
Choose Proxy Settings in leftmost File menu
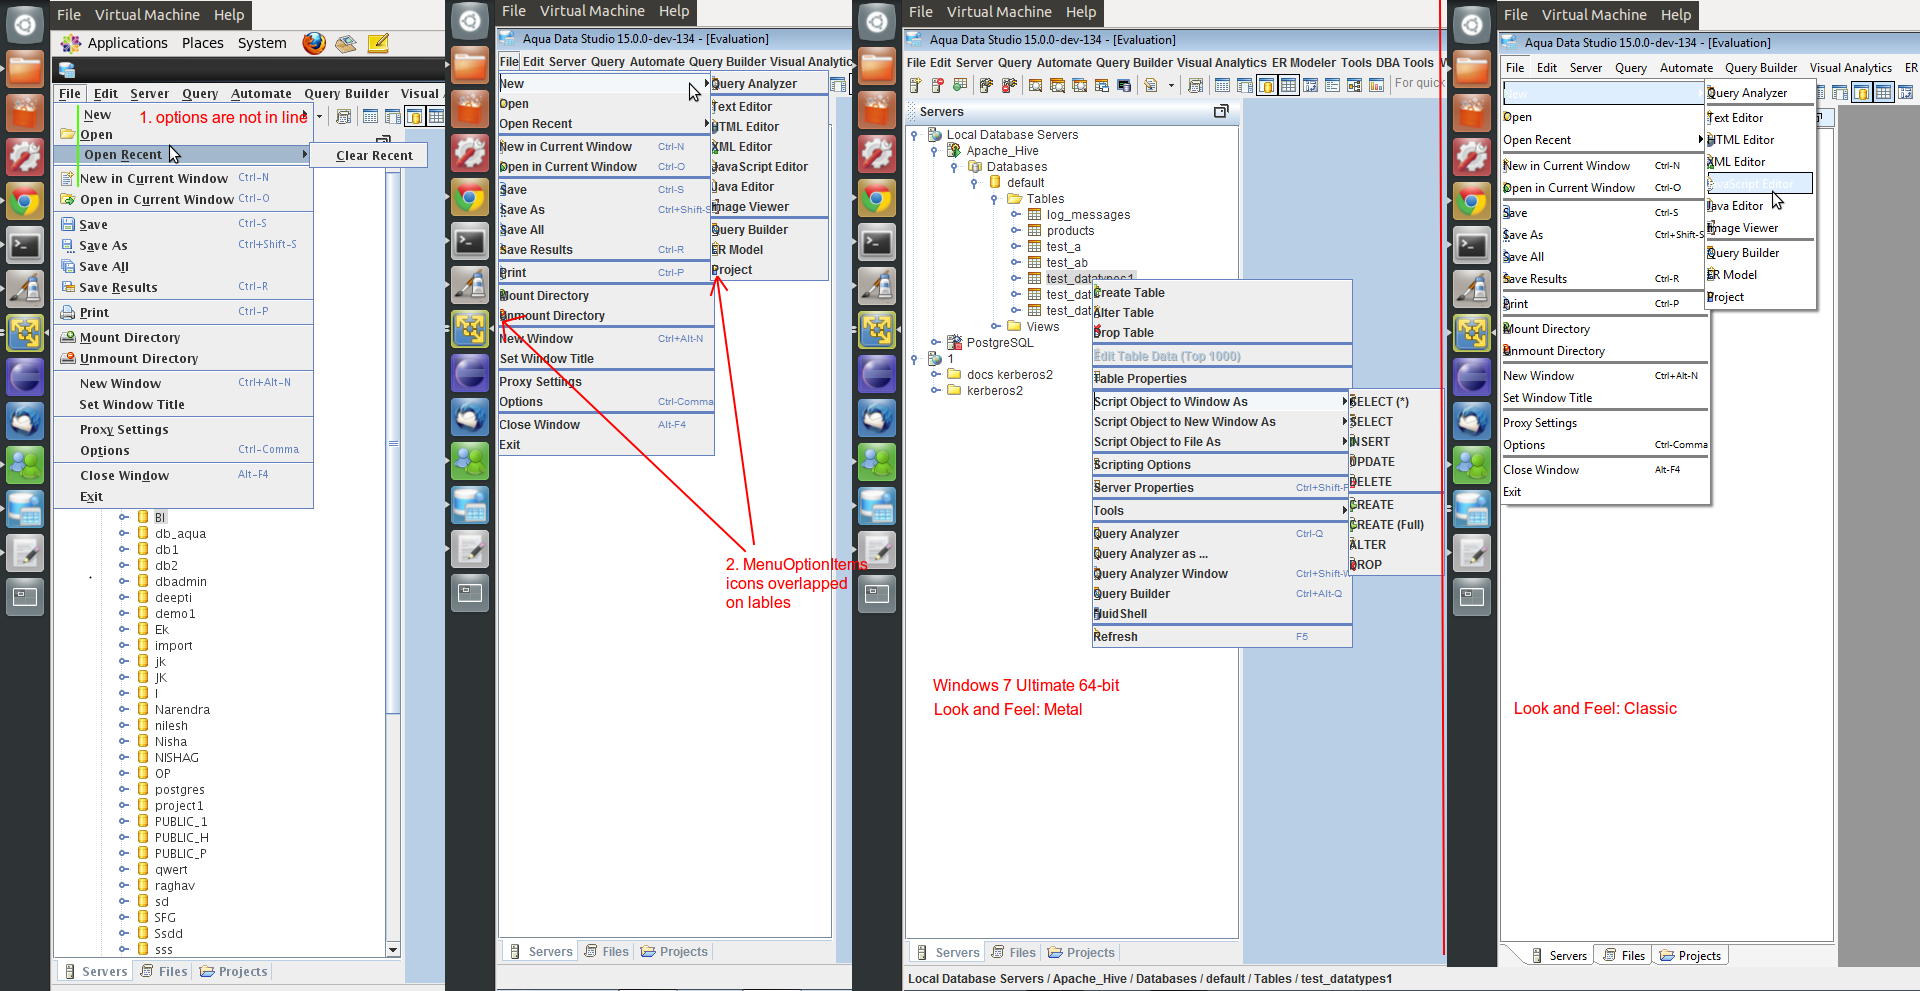click(x=184, y=430)
